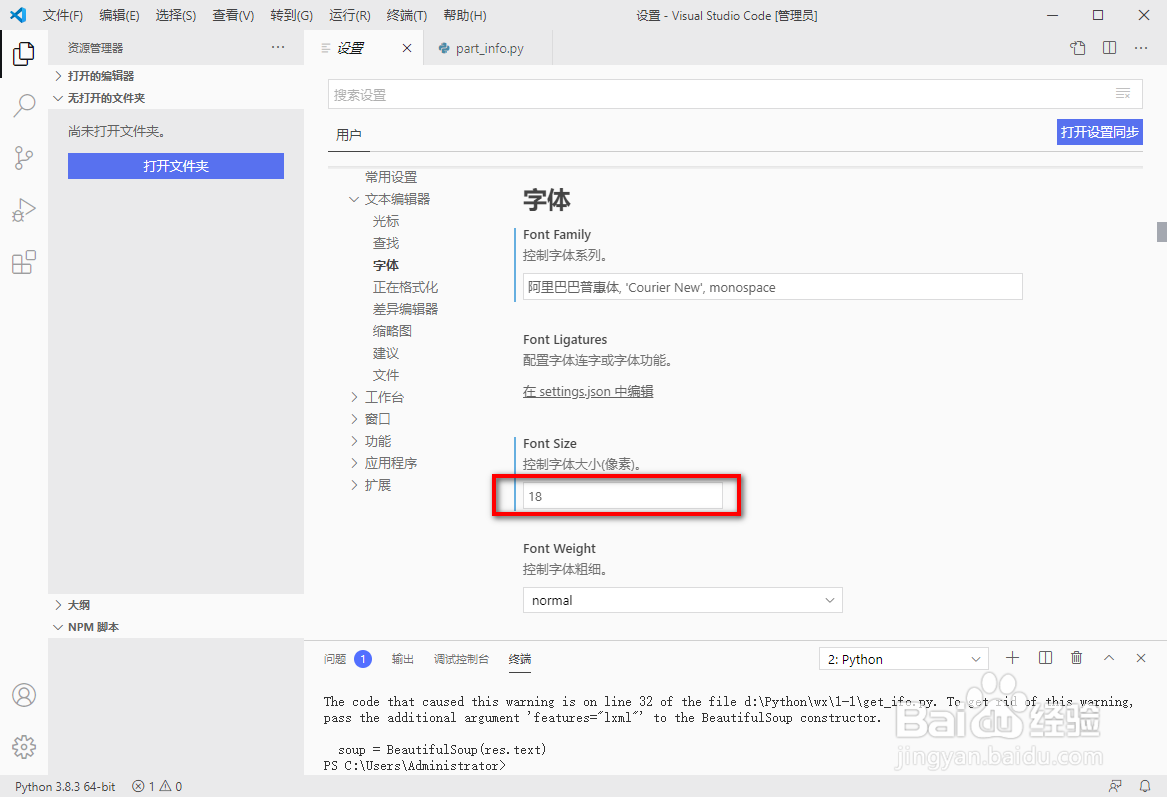Click the feedback icon in status bar

pyautogui.click(x=1115, y=786)
